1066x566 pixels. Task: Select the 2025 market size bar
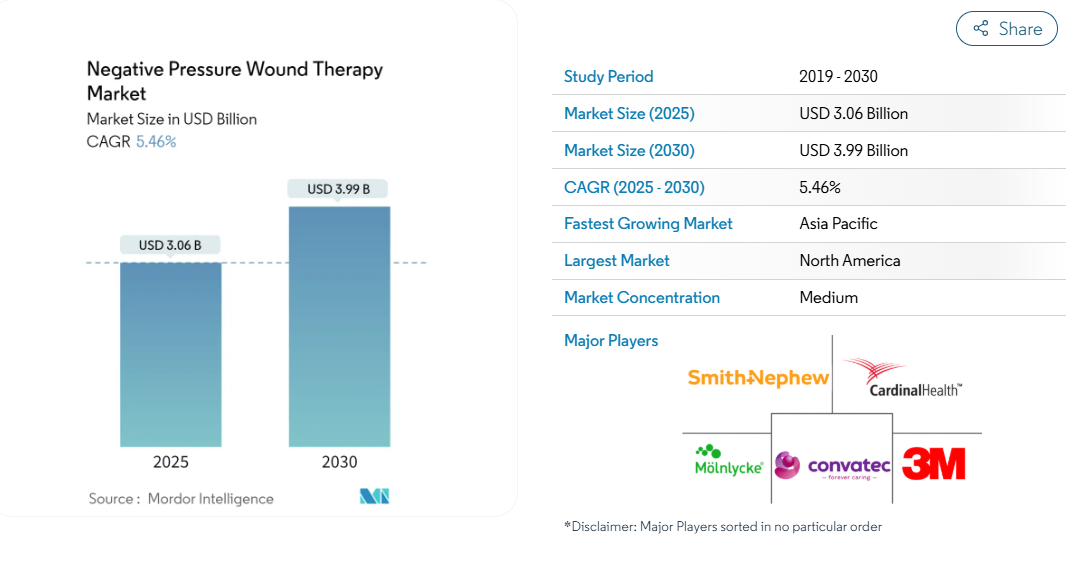click(171, 354)
